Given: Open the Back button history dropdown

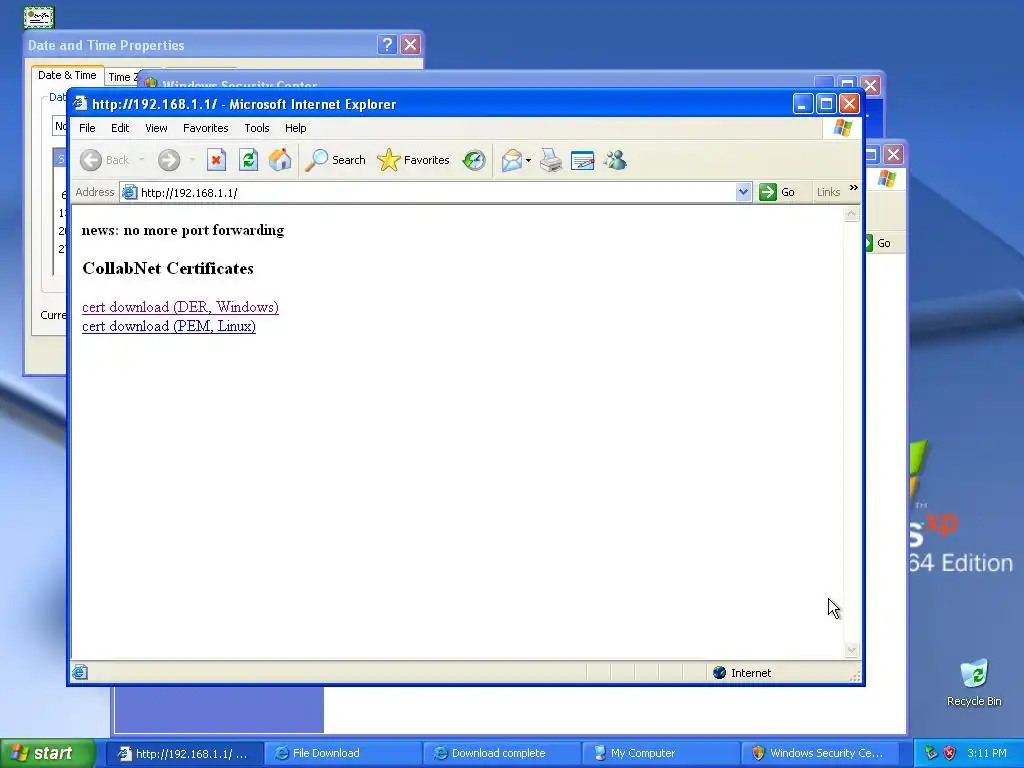Looking at the screenshot, I should click(142, 160).
